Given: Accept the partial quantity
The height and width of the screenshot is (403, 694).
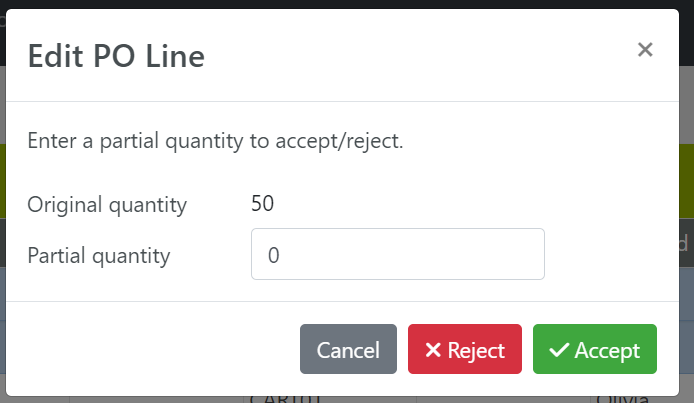Looking at the screenshot, I should pos(594,350).
